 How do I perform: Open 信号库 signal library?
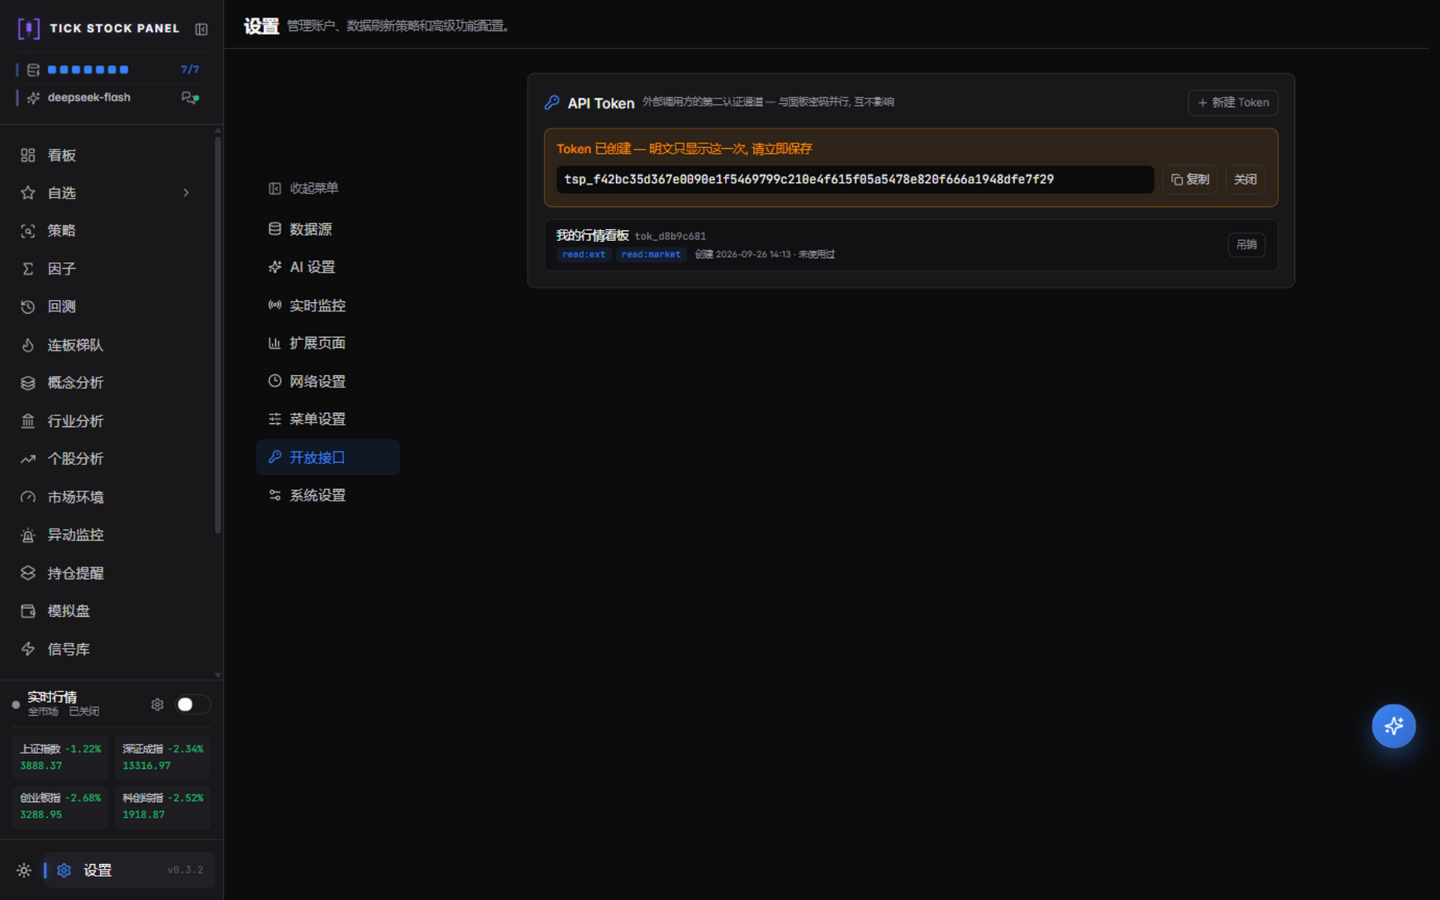point(107,649)
